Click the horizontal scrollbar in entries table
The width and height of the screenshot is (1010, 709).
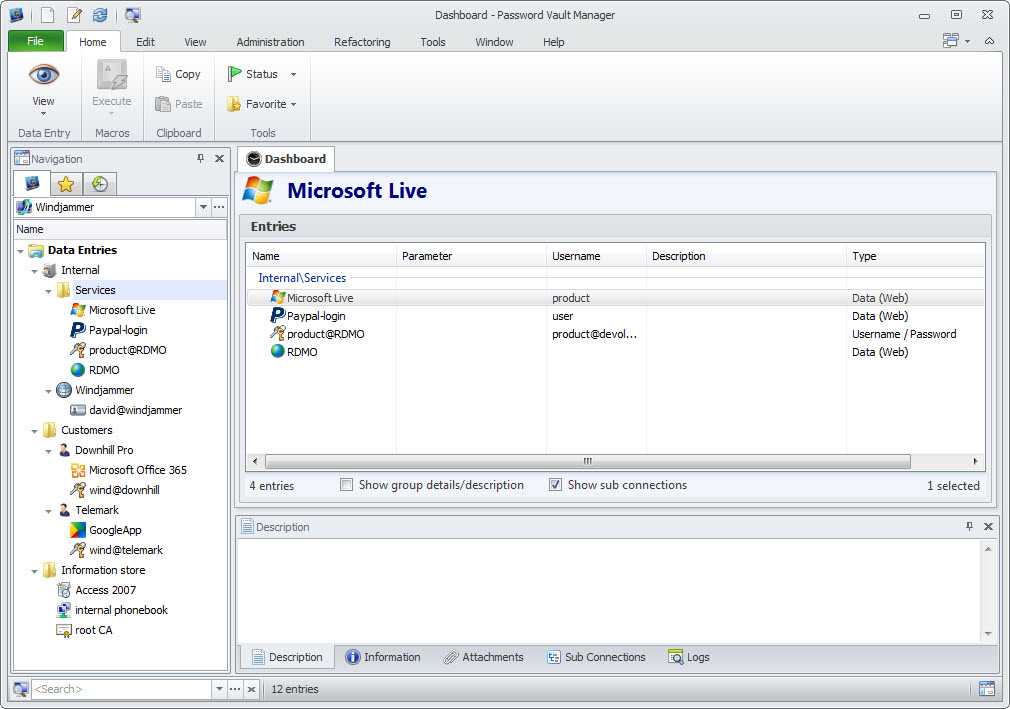[587, 461]
